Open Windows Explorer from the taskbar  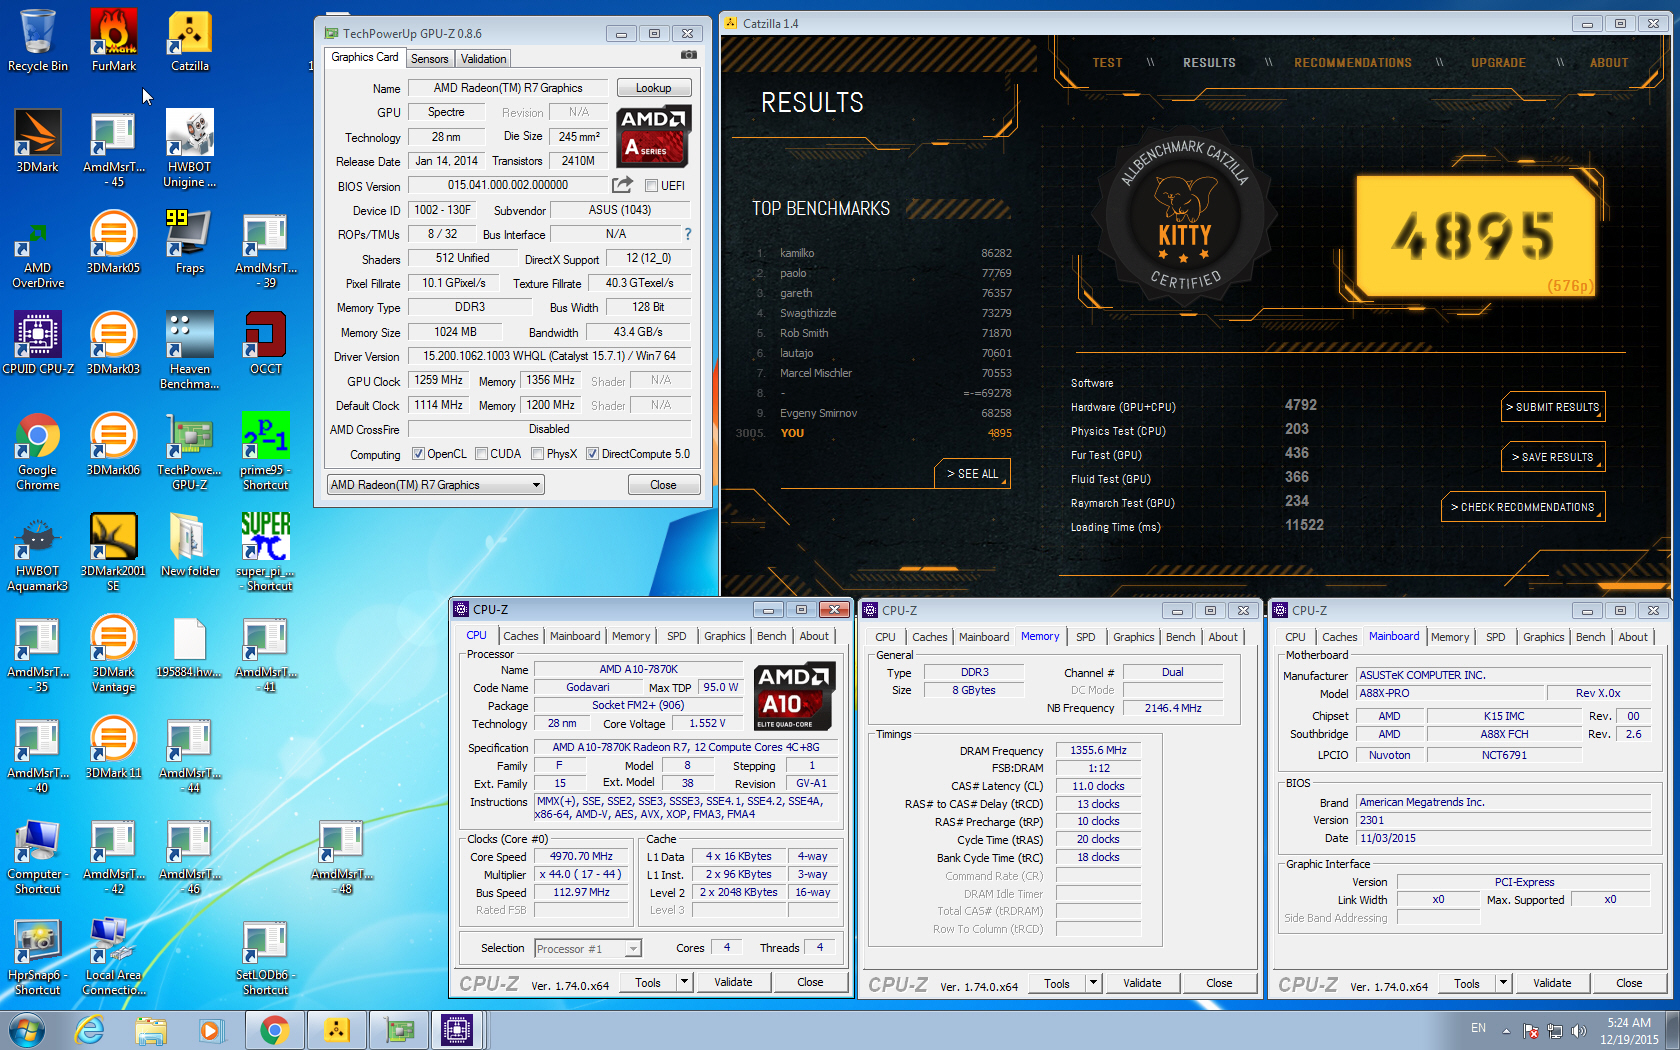click(151, 1030)
